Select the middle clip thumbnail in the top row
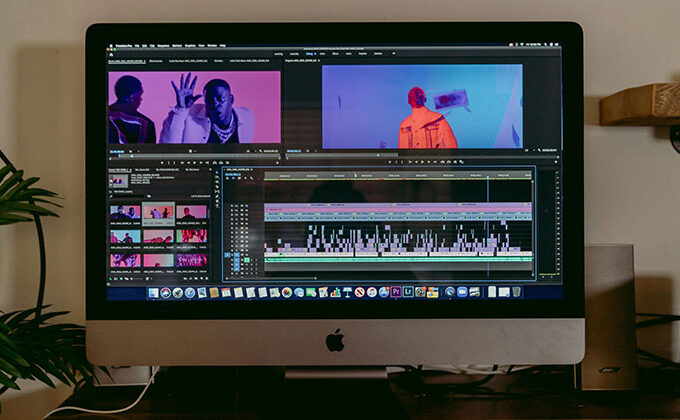Viewport: 680px width, 420px height. click(158, 212)
